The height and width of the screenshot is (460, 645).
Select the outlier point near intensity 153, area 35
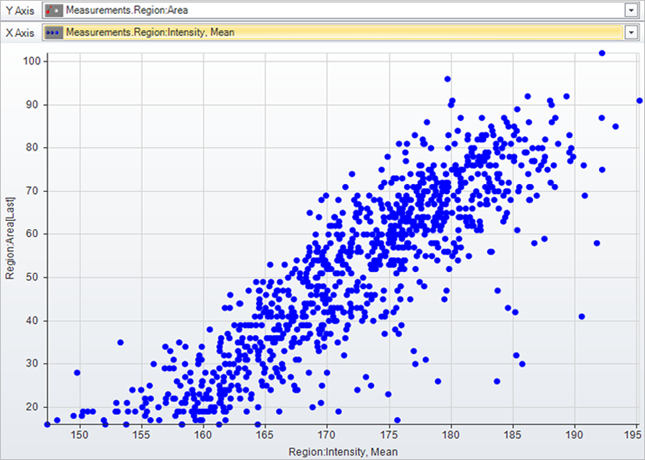(x=120, y=343)
